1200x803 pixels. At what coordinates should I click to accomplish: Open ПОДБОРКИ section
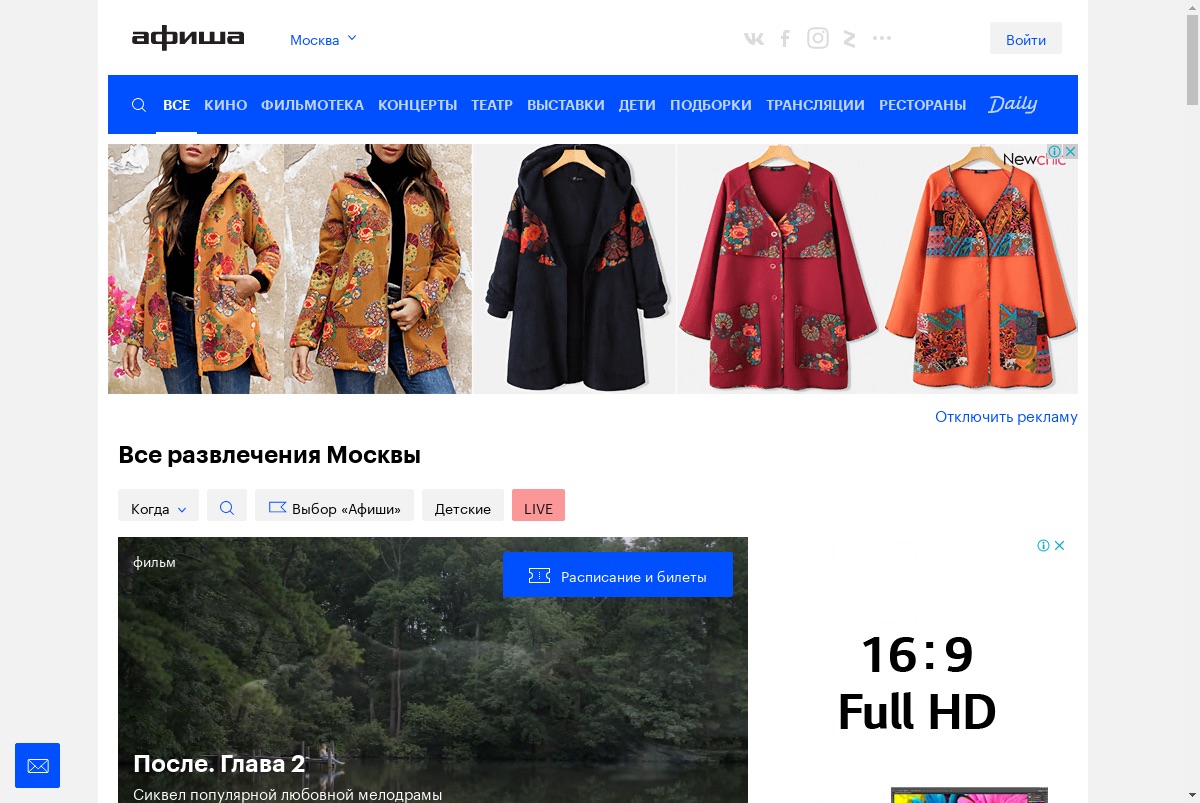pos(711,105)
